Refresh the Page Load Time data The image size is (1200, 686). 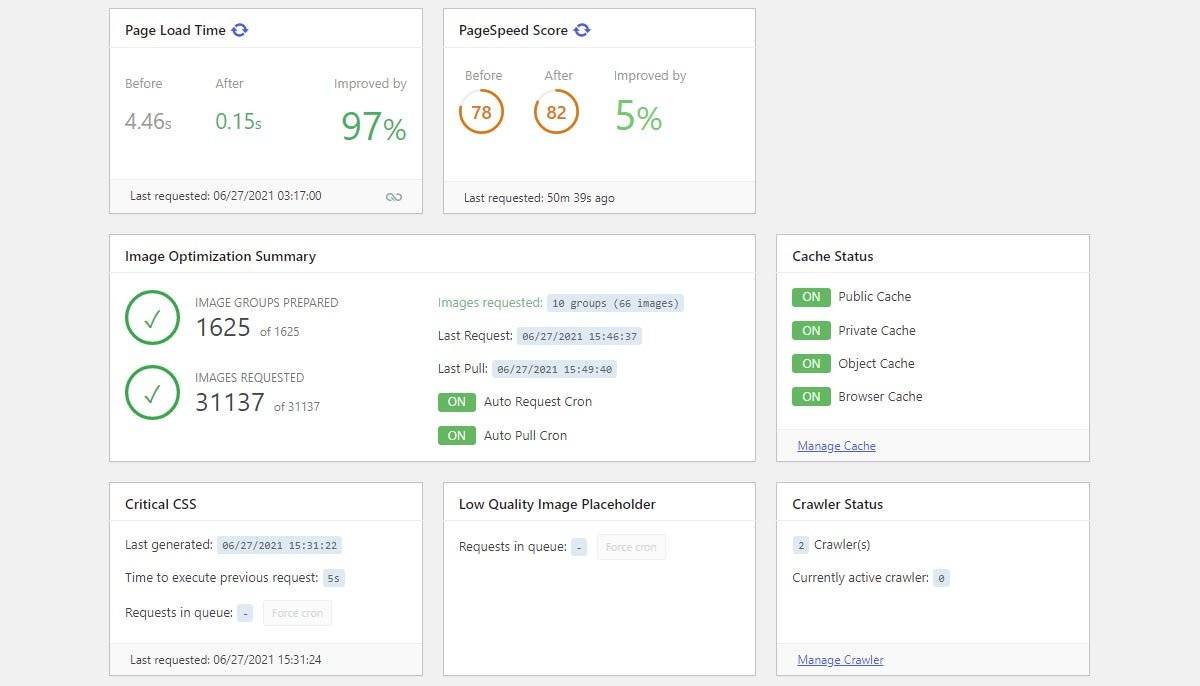239,30
